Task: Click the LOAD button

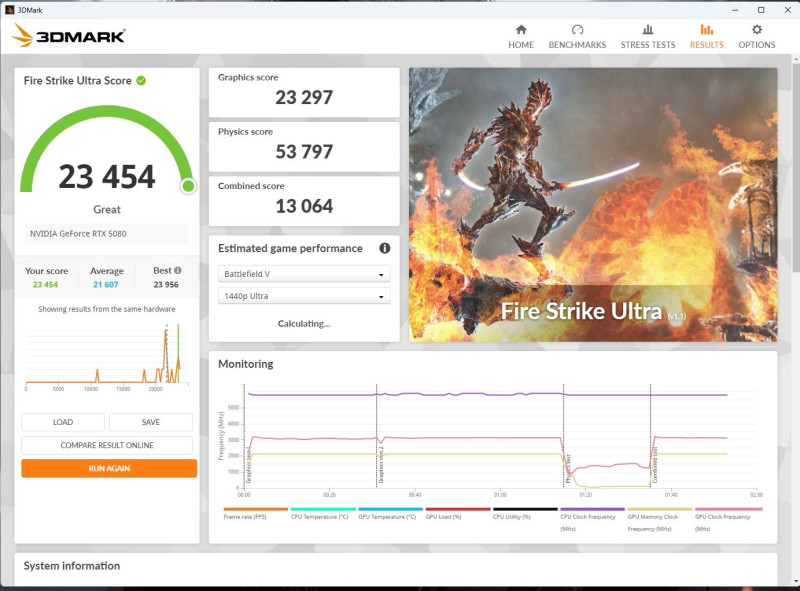Action: 63,422
